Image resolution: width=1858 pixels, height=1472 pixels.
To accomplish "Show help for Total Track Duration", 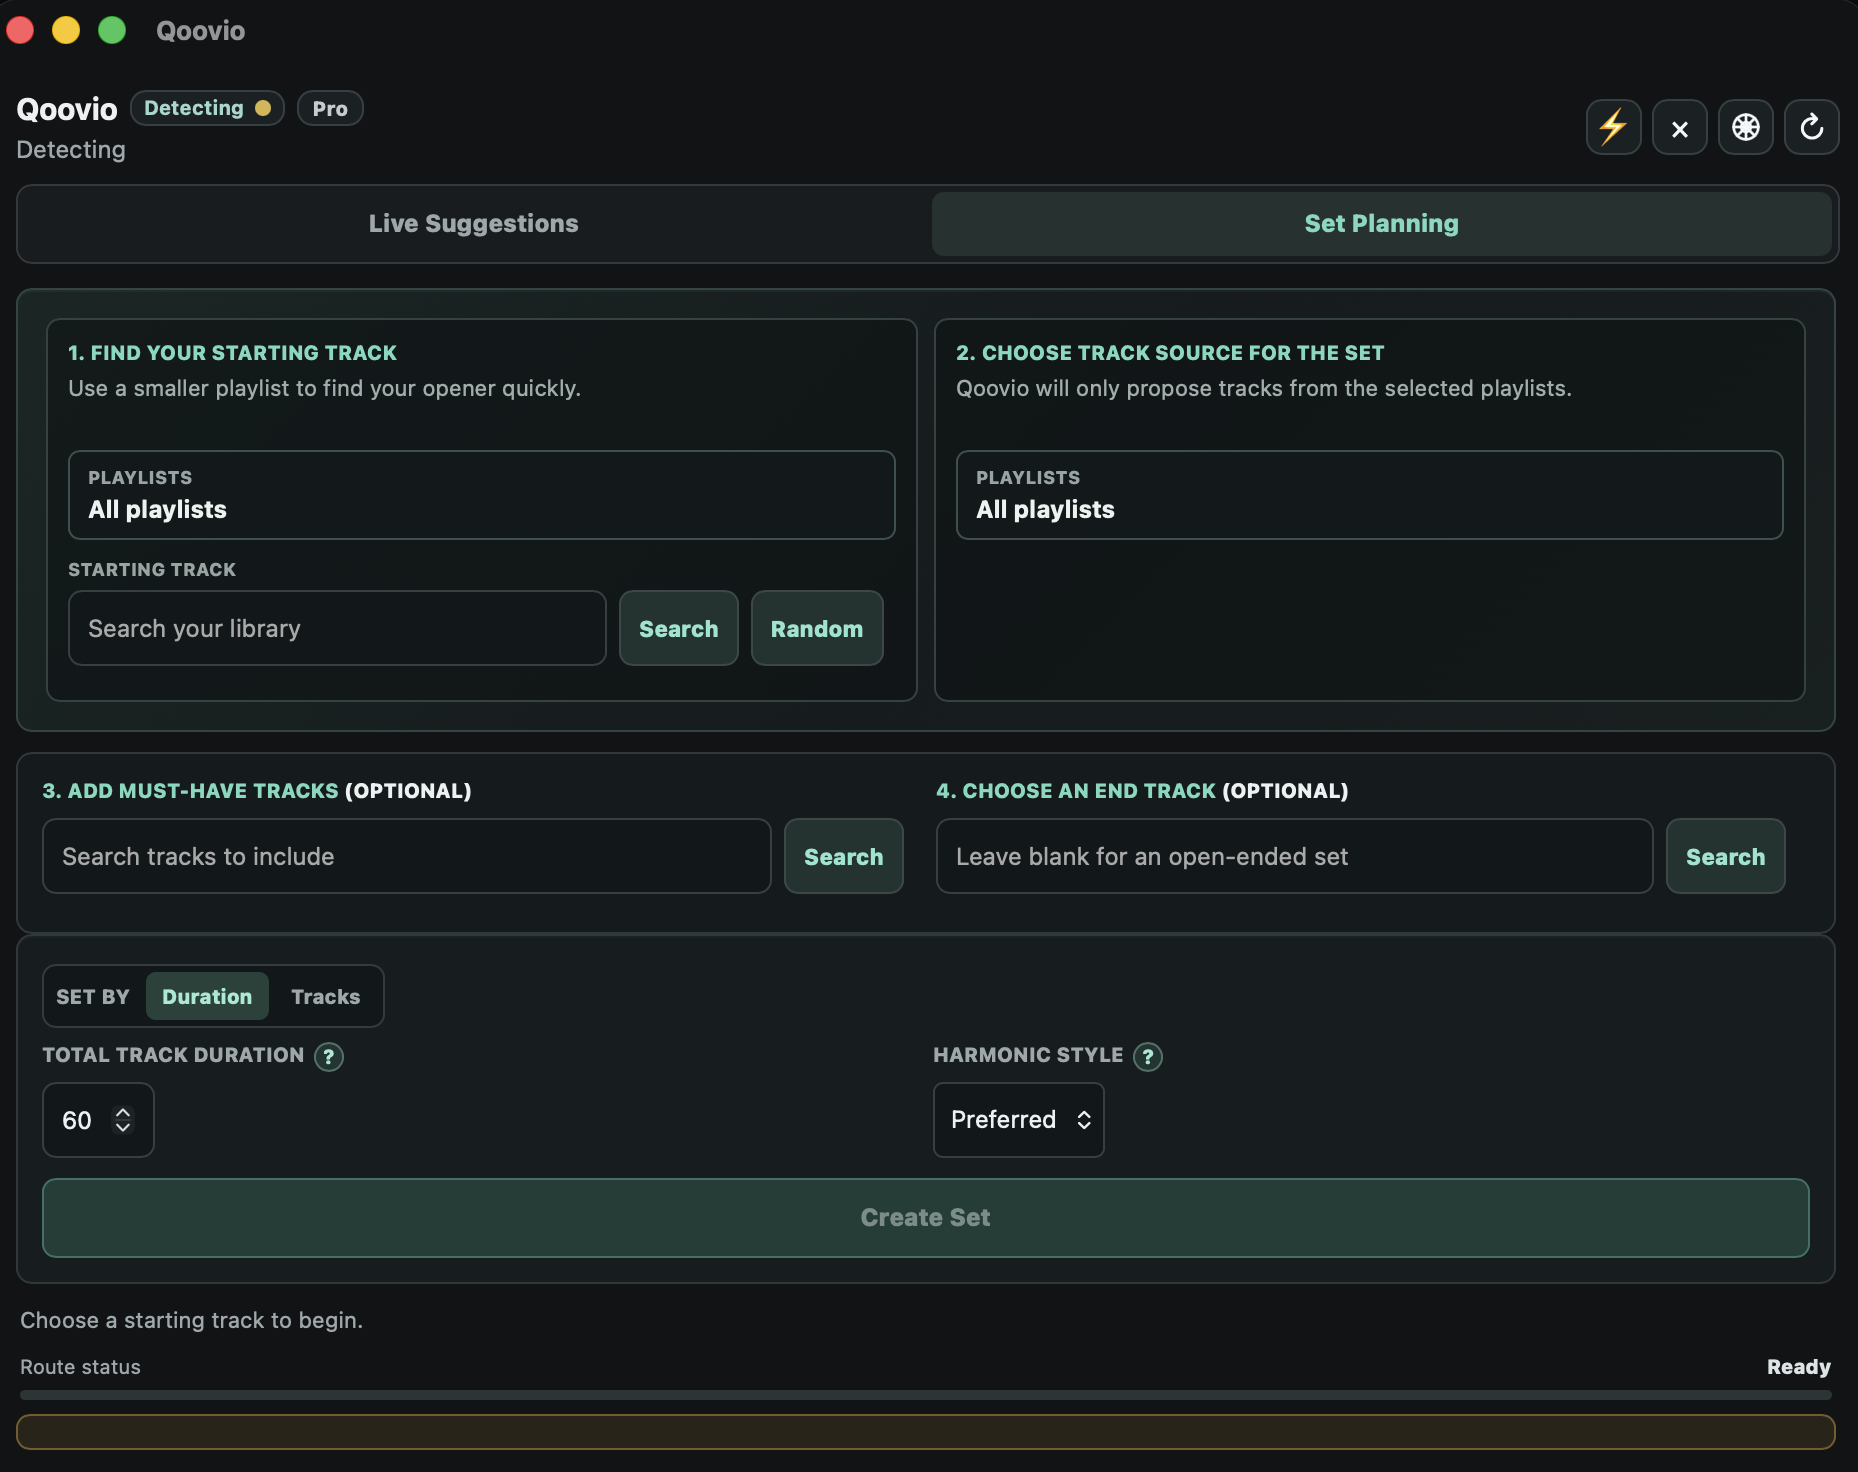I will click(x=328, y=1056).
